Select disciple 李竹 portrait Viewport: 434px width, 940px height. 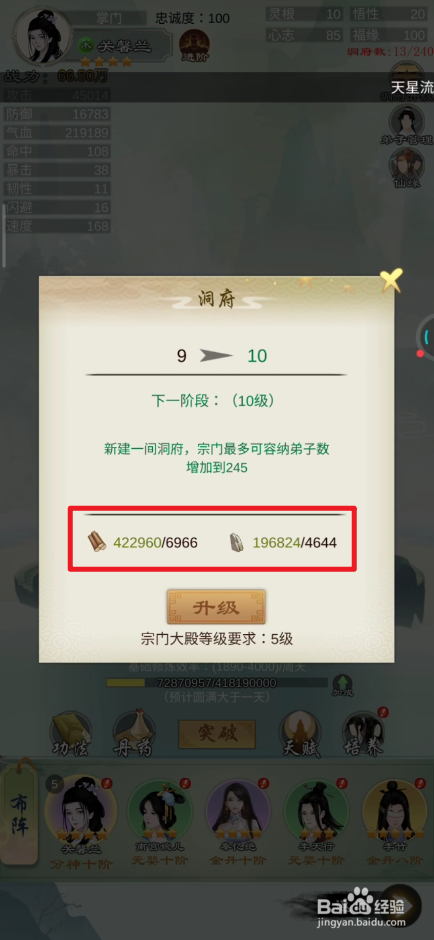click(x=395, y=811)
